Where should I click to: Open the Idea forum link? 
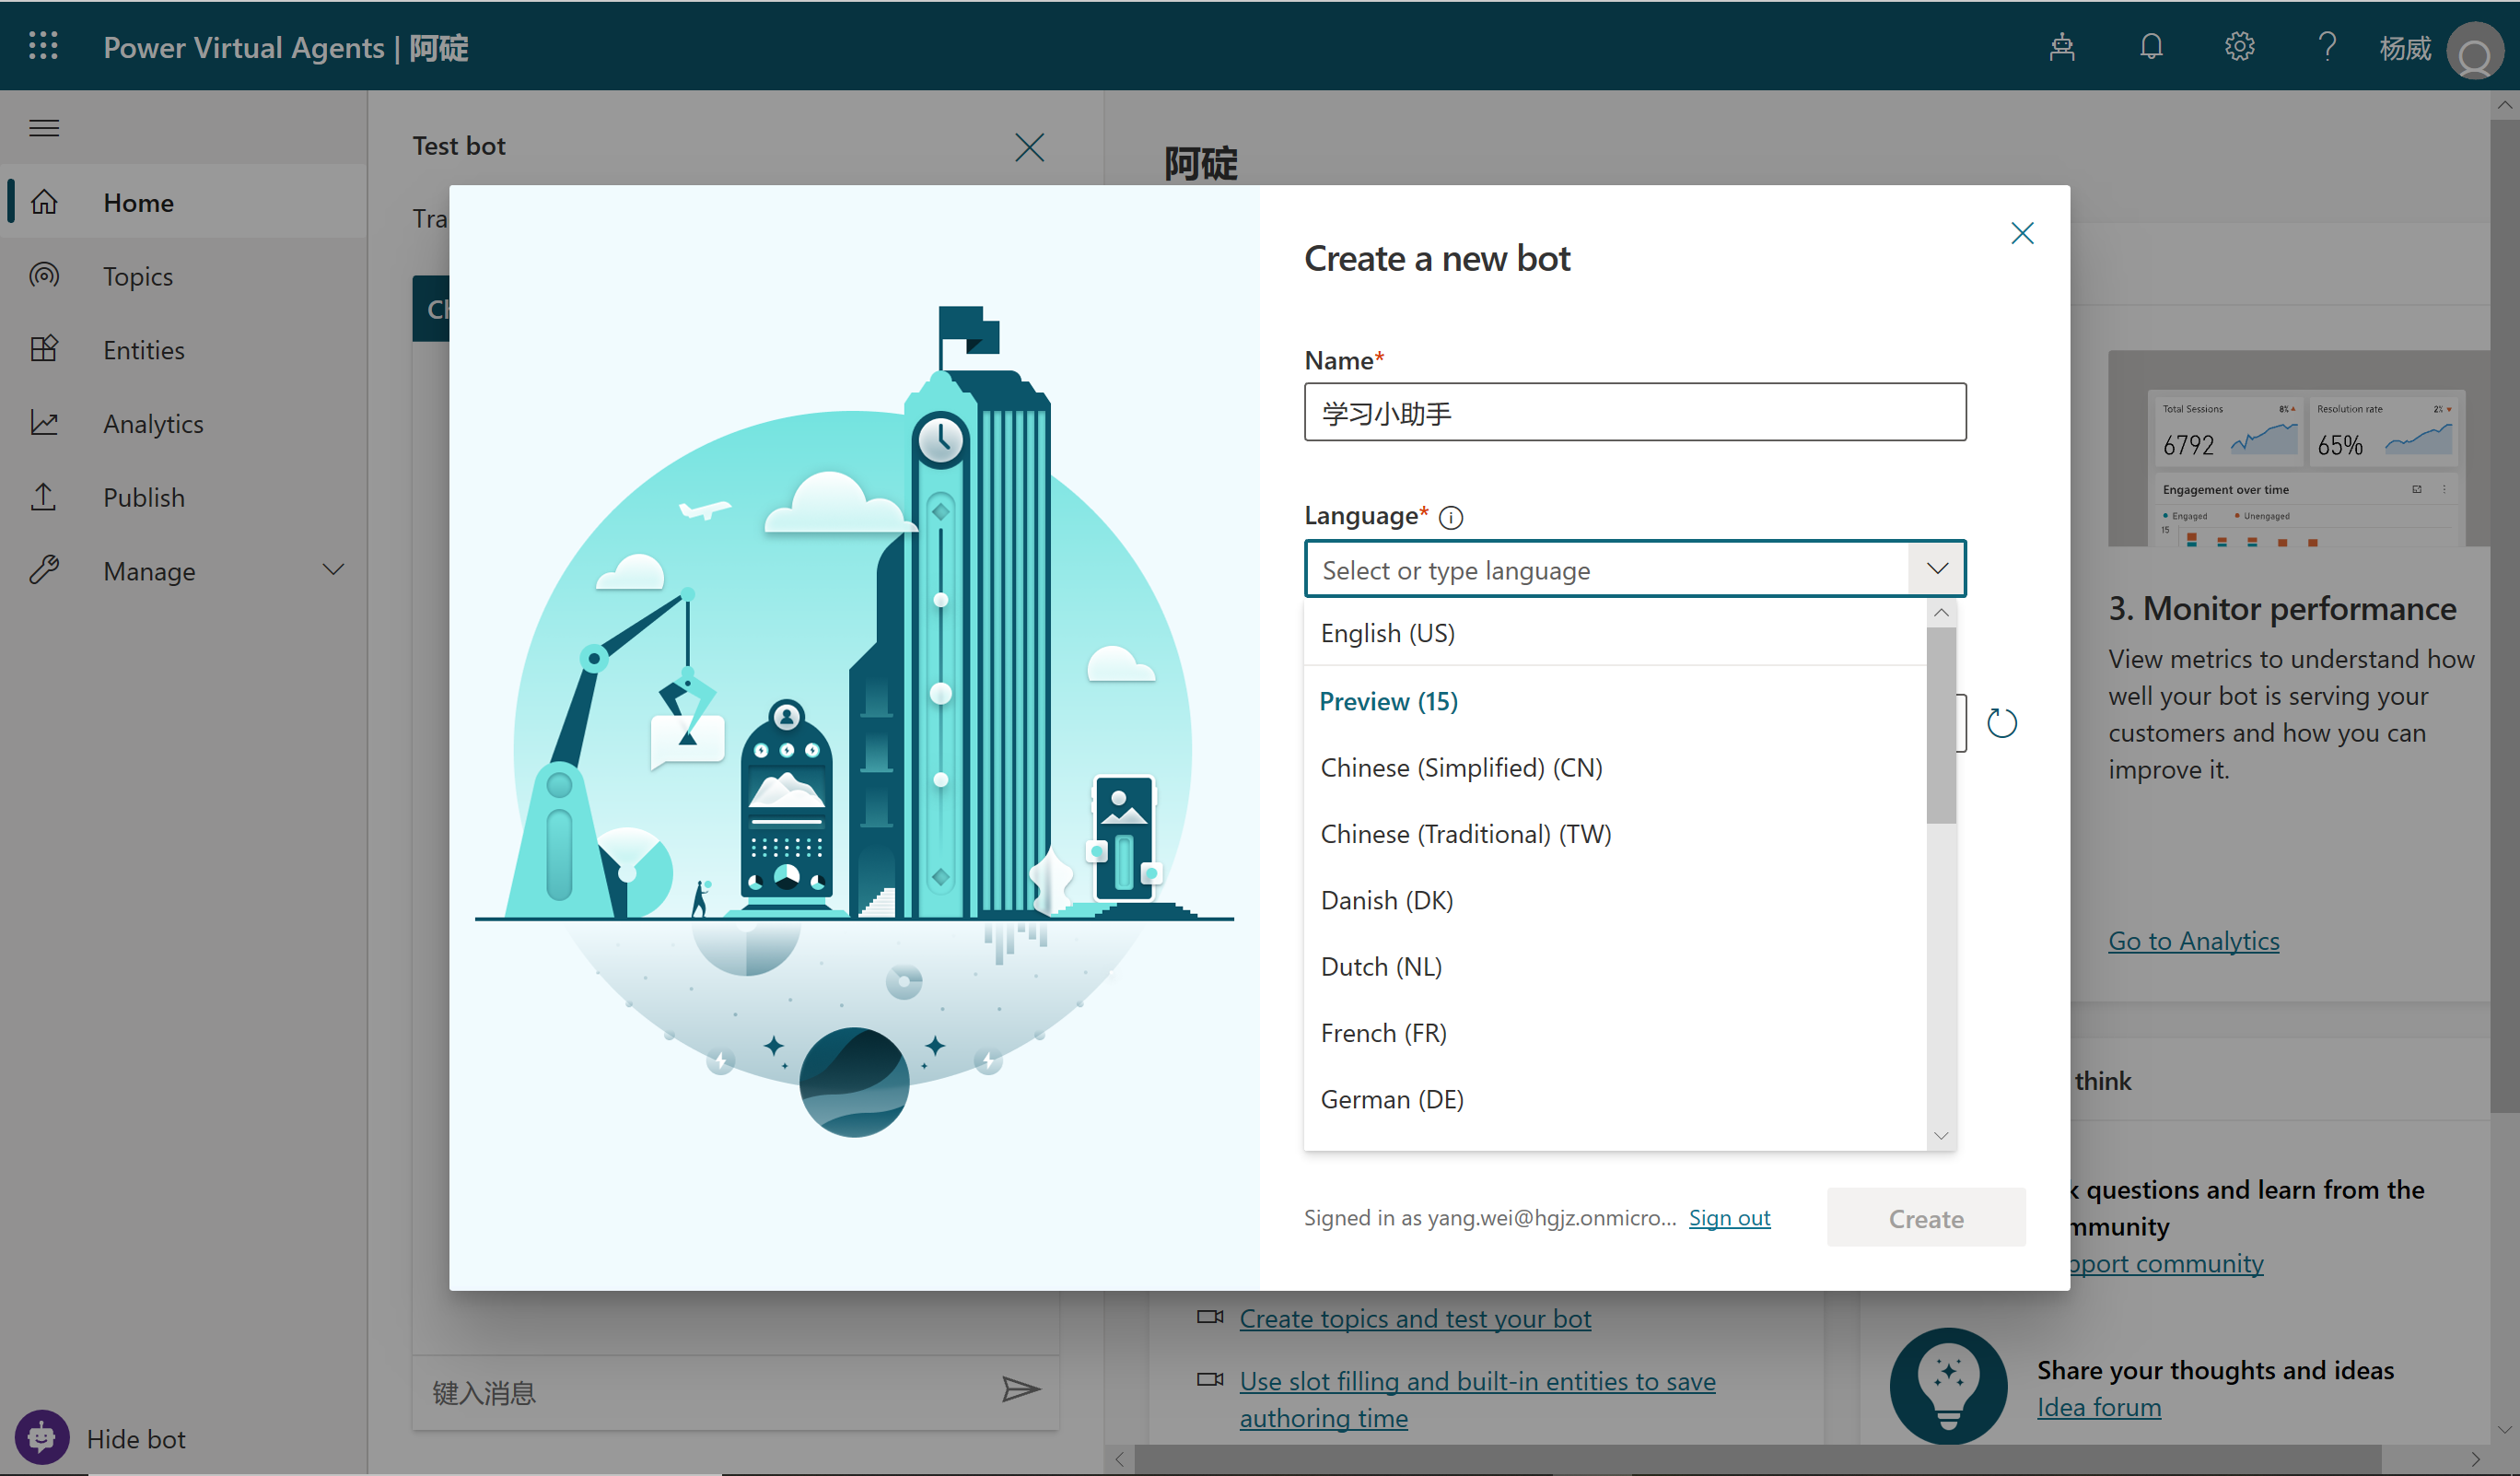click(x=2098, y=1407)
